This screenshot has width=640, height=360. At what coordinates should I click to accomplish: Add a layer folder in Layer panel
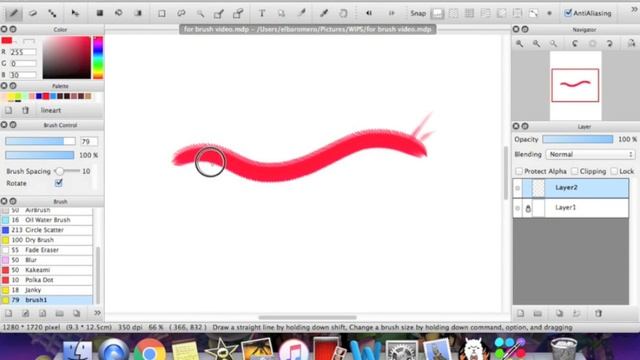[x=538, y=313]
